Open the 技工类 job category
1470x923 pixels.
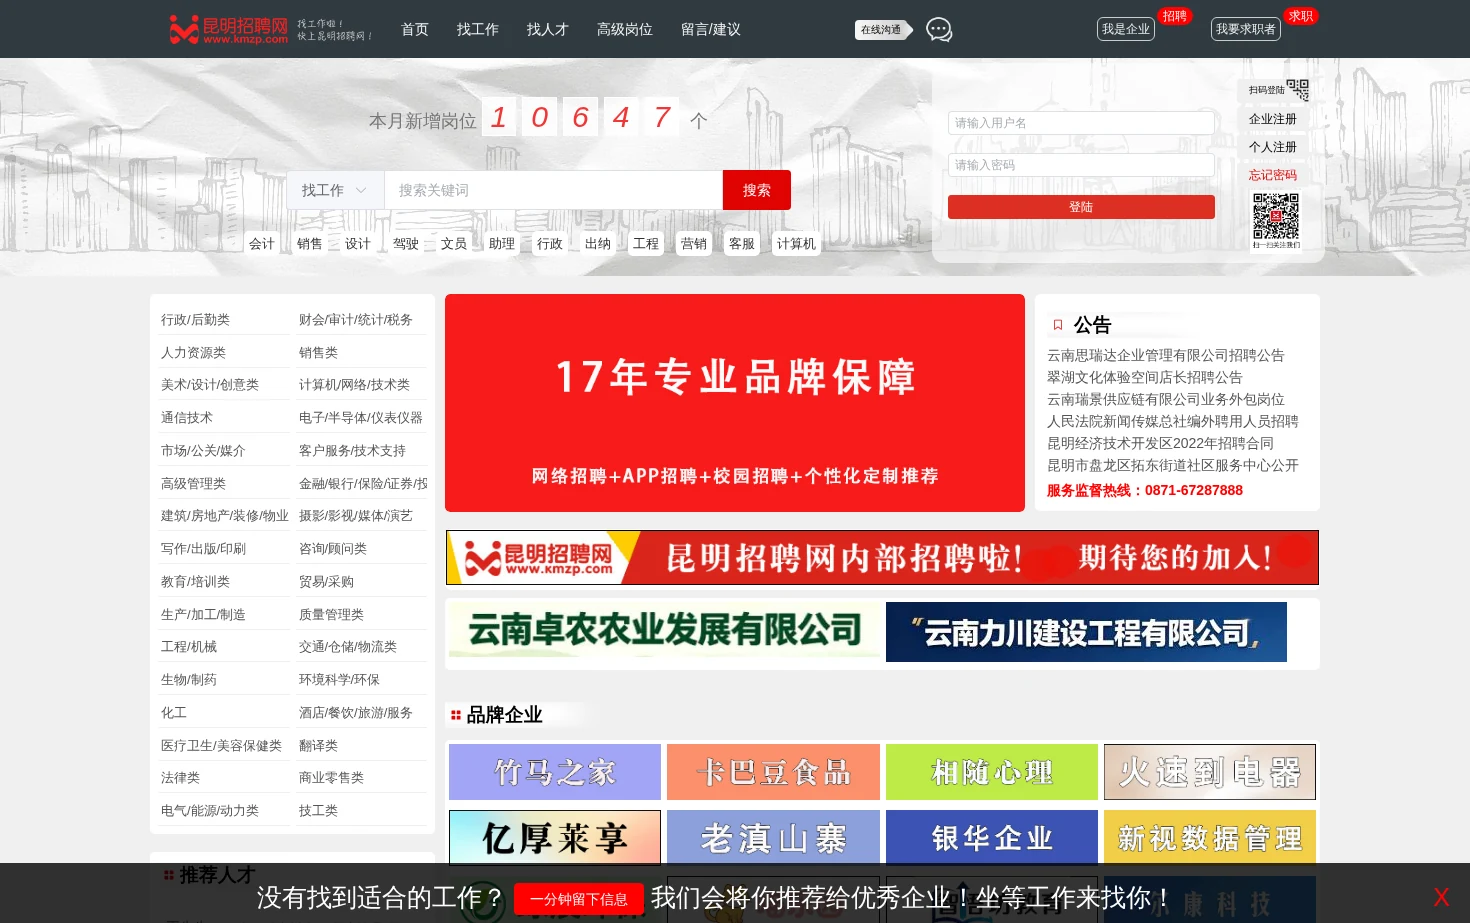pyautogui.click(x=319, y=810)
